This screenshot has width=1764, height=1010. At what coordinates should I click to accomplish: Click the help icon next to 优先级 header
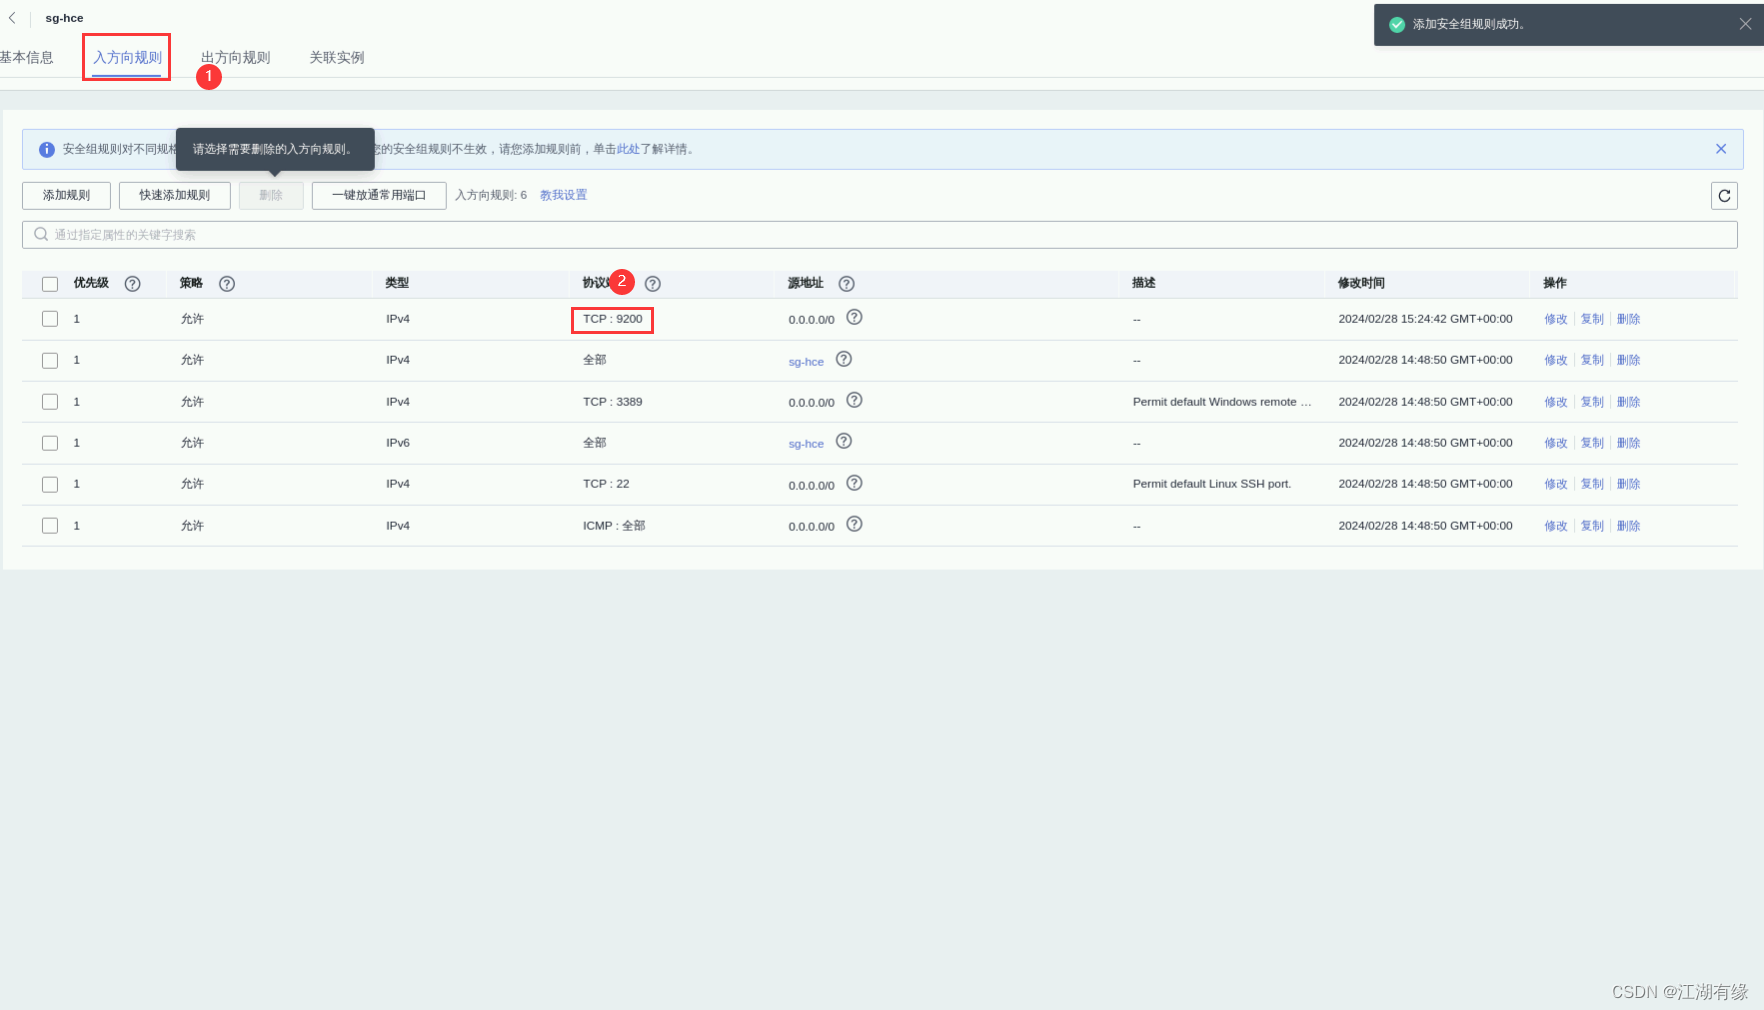click(132, 284)
